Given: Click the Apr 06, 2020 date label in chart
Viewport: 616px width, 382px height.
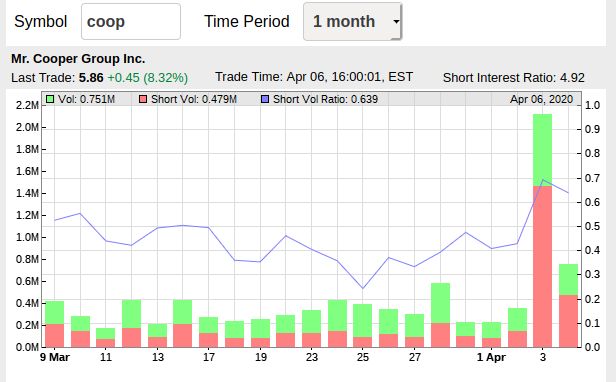Looking at the screenshot, I should click(541, 99).
